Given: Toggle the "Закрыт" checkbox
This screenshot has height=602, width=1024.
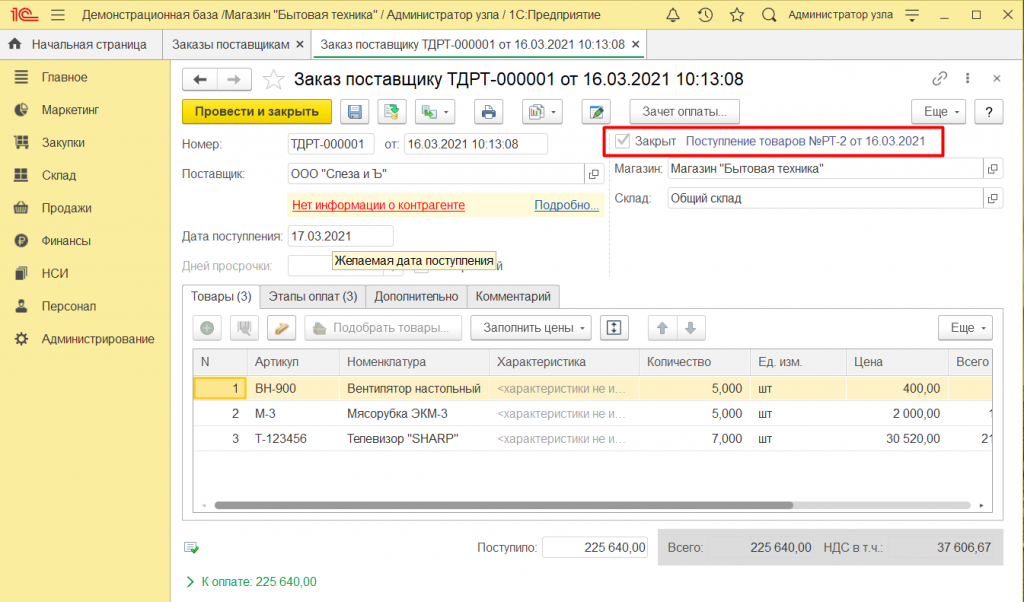Looking at the screenshot, I should point(623,142).
